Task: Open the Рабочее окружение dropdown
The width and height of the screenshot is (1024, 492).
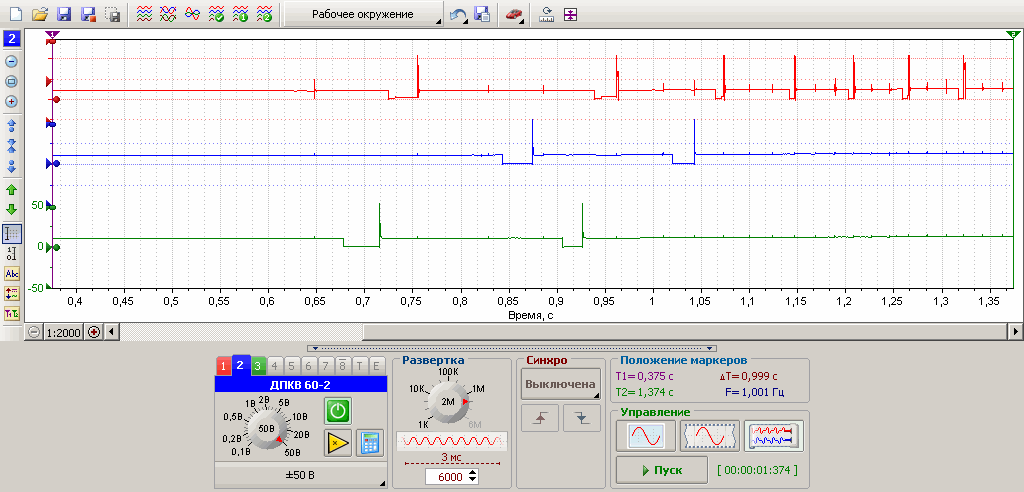Action: coord(363,15)
